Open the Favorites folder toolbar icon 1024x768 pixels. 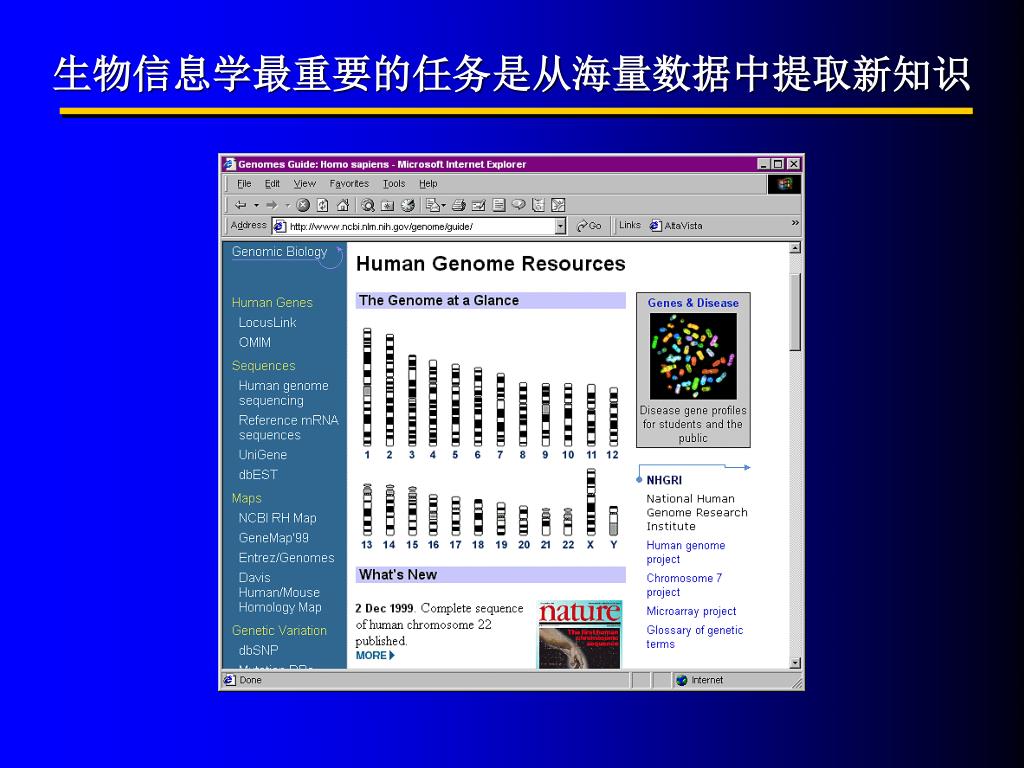[x=387, y=205]
